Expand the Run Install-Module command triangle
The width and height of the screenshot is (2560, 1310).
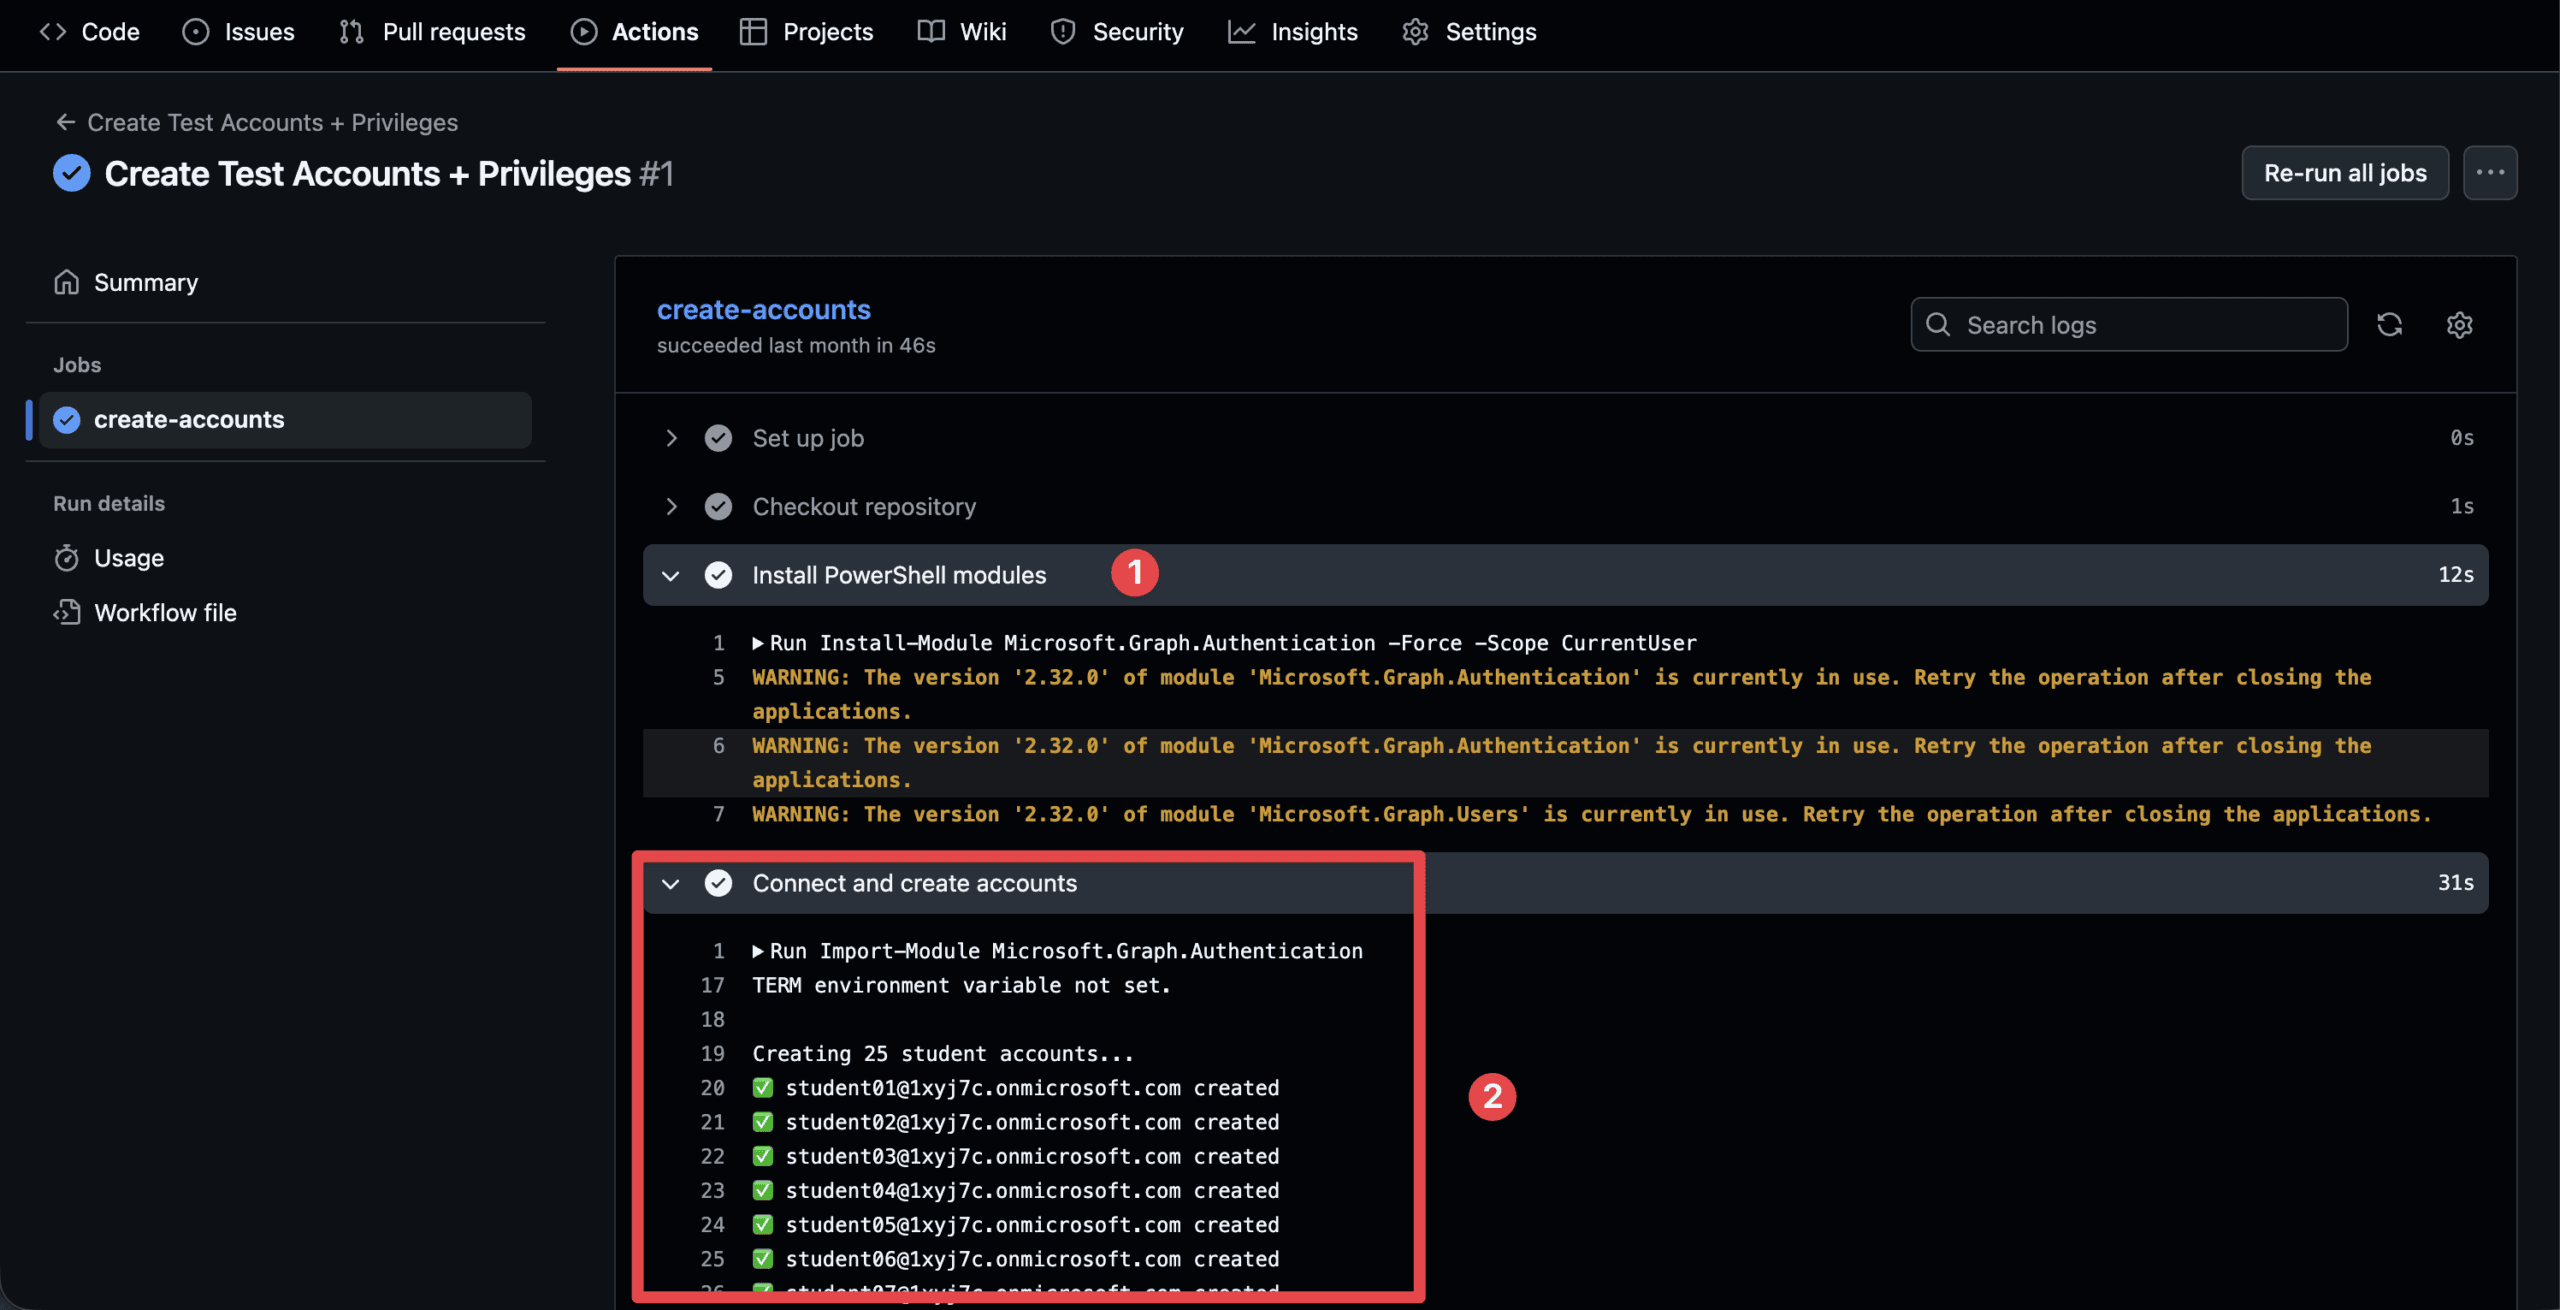(758, 643)
